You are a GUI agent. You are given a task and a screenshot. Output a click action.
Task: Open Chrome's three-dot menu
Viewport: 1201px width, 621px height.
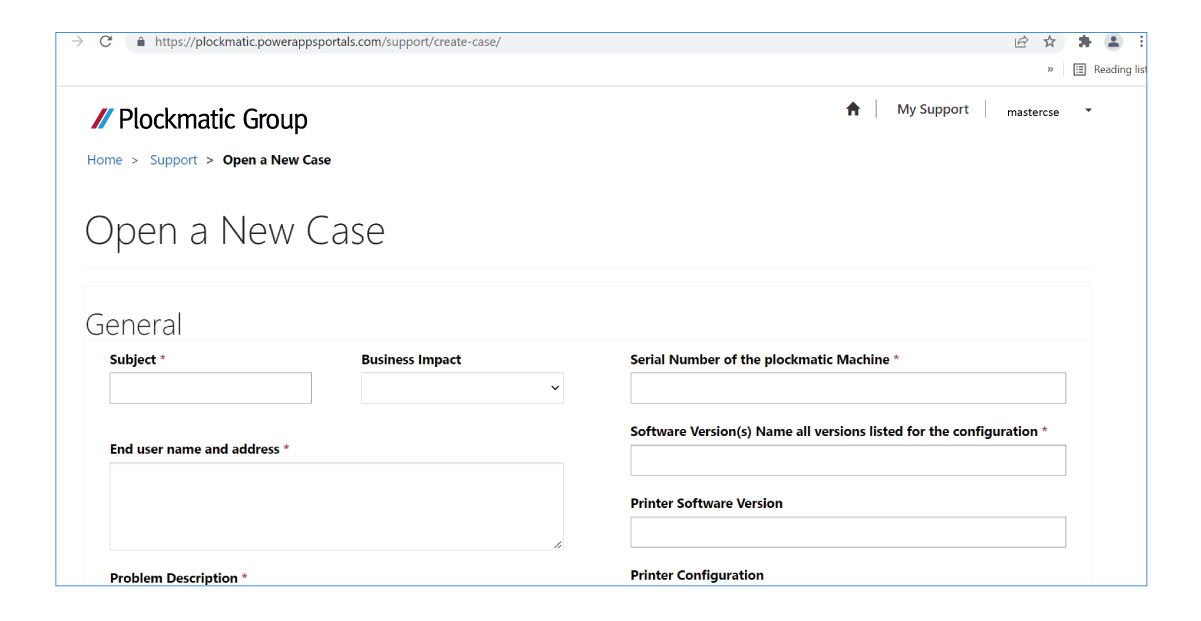click(1140, 42)
